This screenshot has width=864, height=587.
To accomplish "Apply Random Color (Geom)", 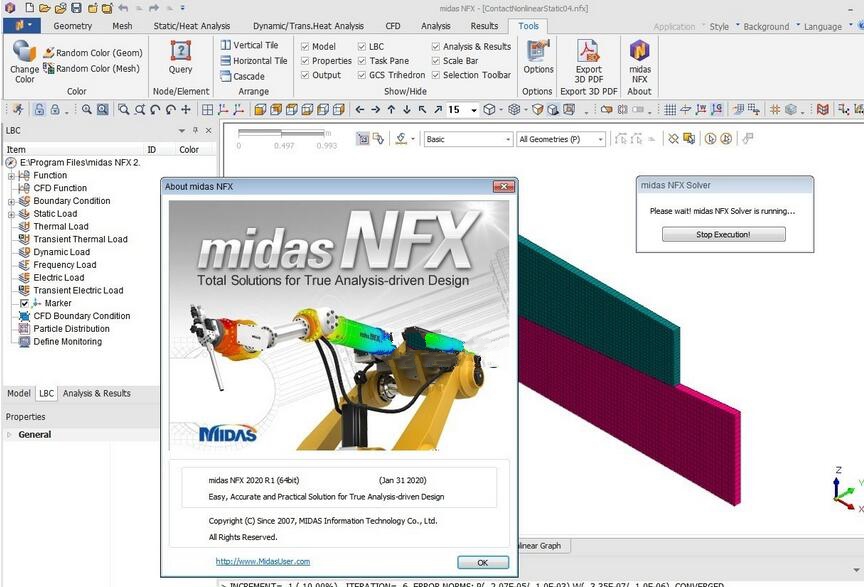I will [93, 53].
